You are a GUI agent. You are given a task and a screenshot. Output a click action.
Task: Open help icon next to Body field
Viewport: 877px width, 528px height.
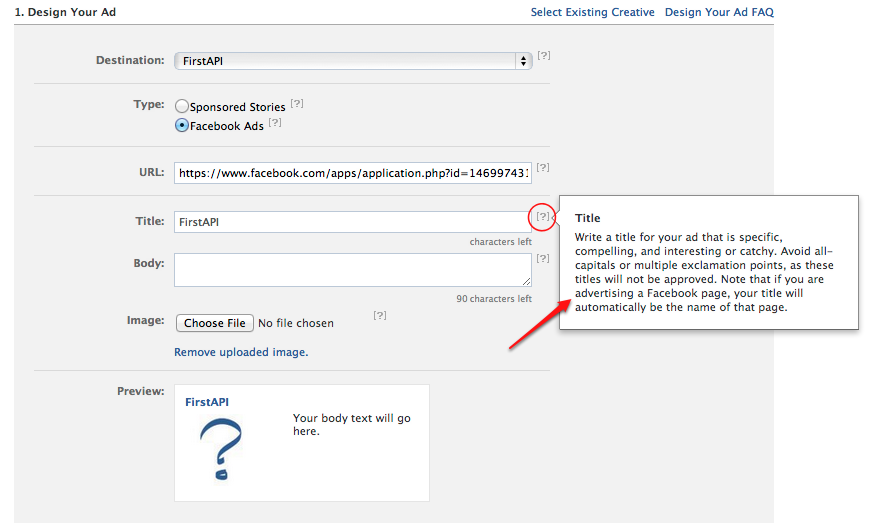click(x=543, y=258)
